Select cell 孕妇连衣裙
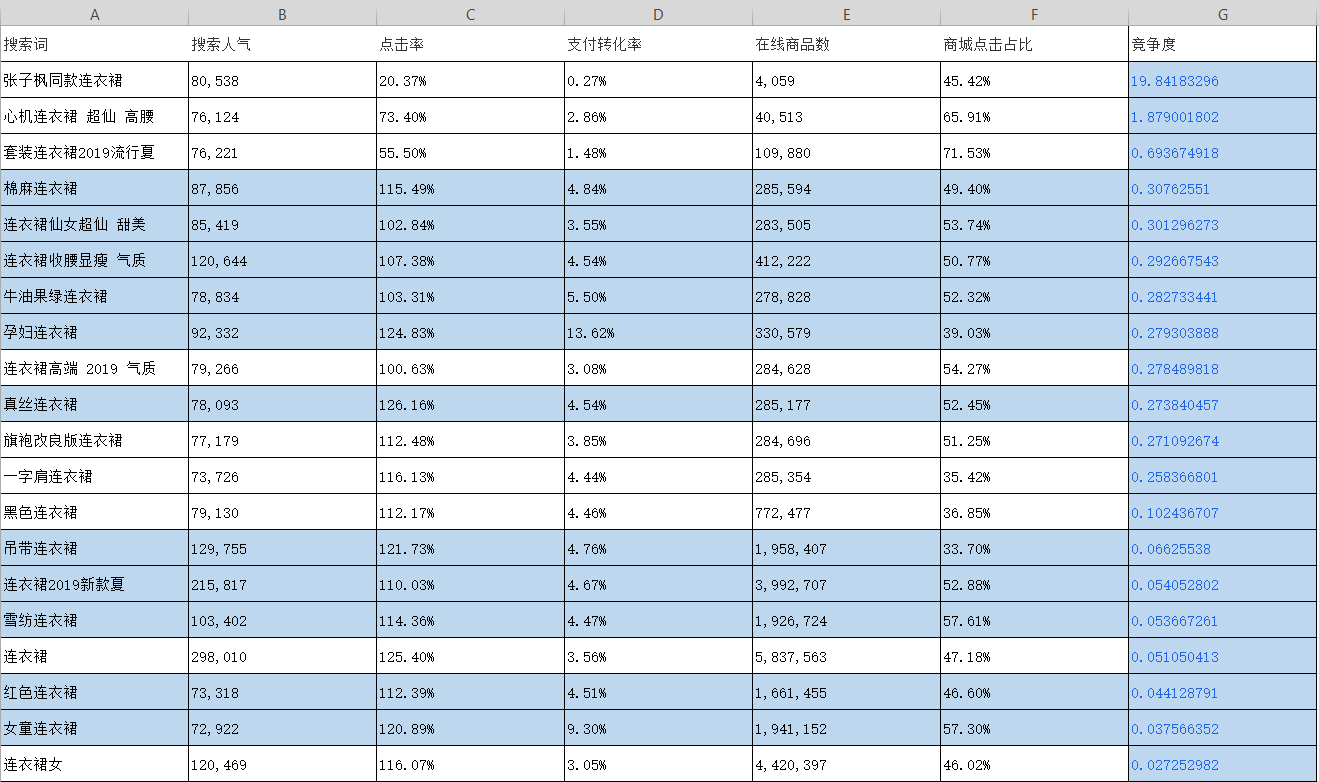1319x782 pixels. [94, 332]
